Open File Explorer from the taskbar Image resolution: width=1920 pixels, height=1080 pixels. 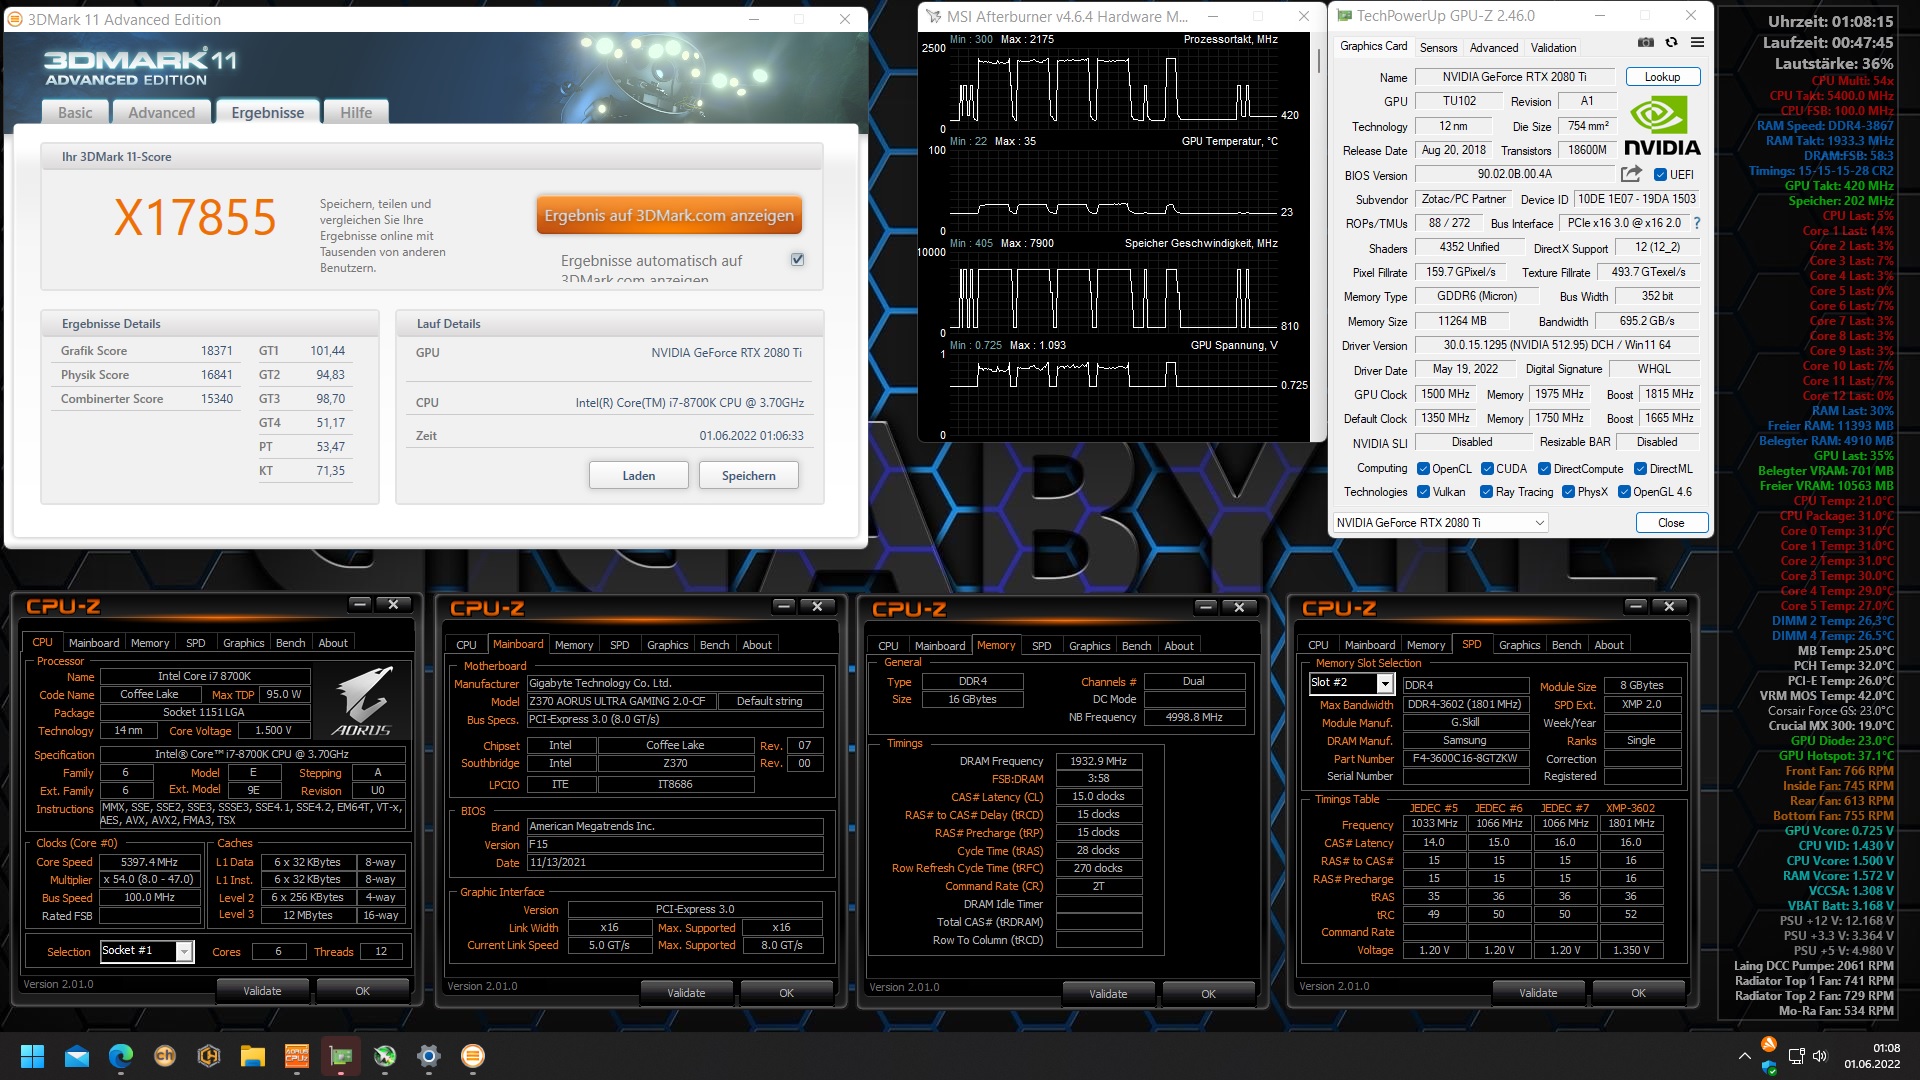pos(253,1056)
